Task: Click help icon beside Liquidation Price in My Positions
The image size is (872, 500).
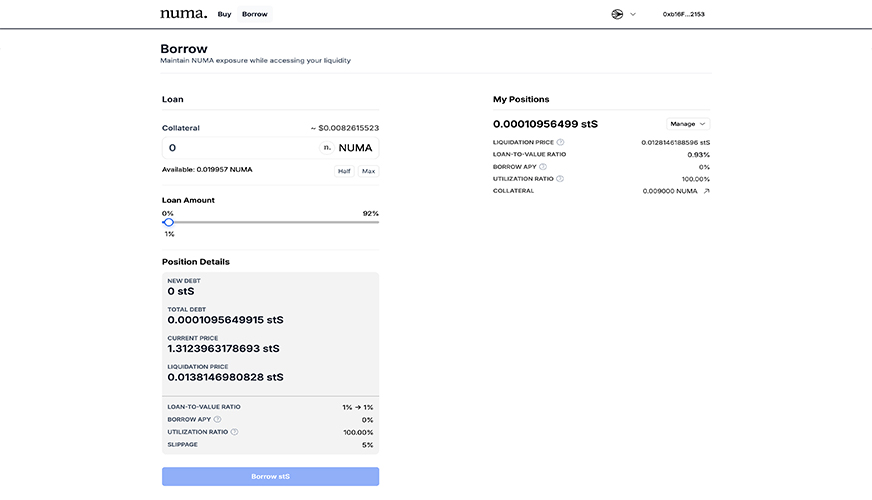Action: pyautogui.click(x=560, y=142)
